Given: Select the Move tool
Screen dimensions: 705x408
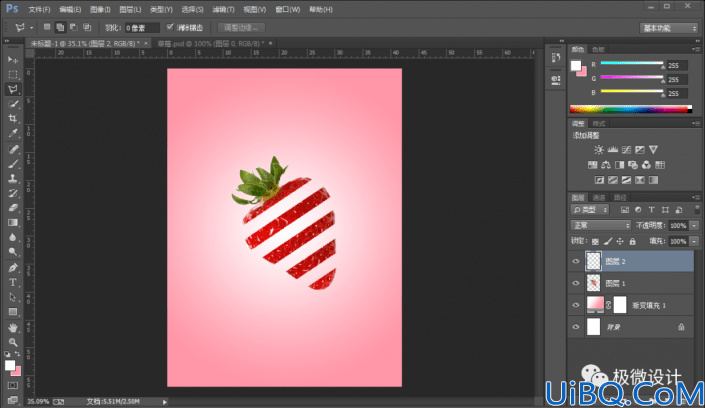Looking at the screenshot, I should [13, 60].
